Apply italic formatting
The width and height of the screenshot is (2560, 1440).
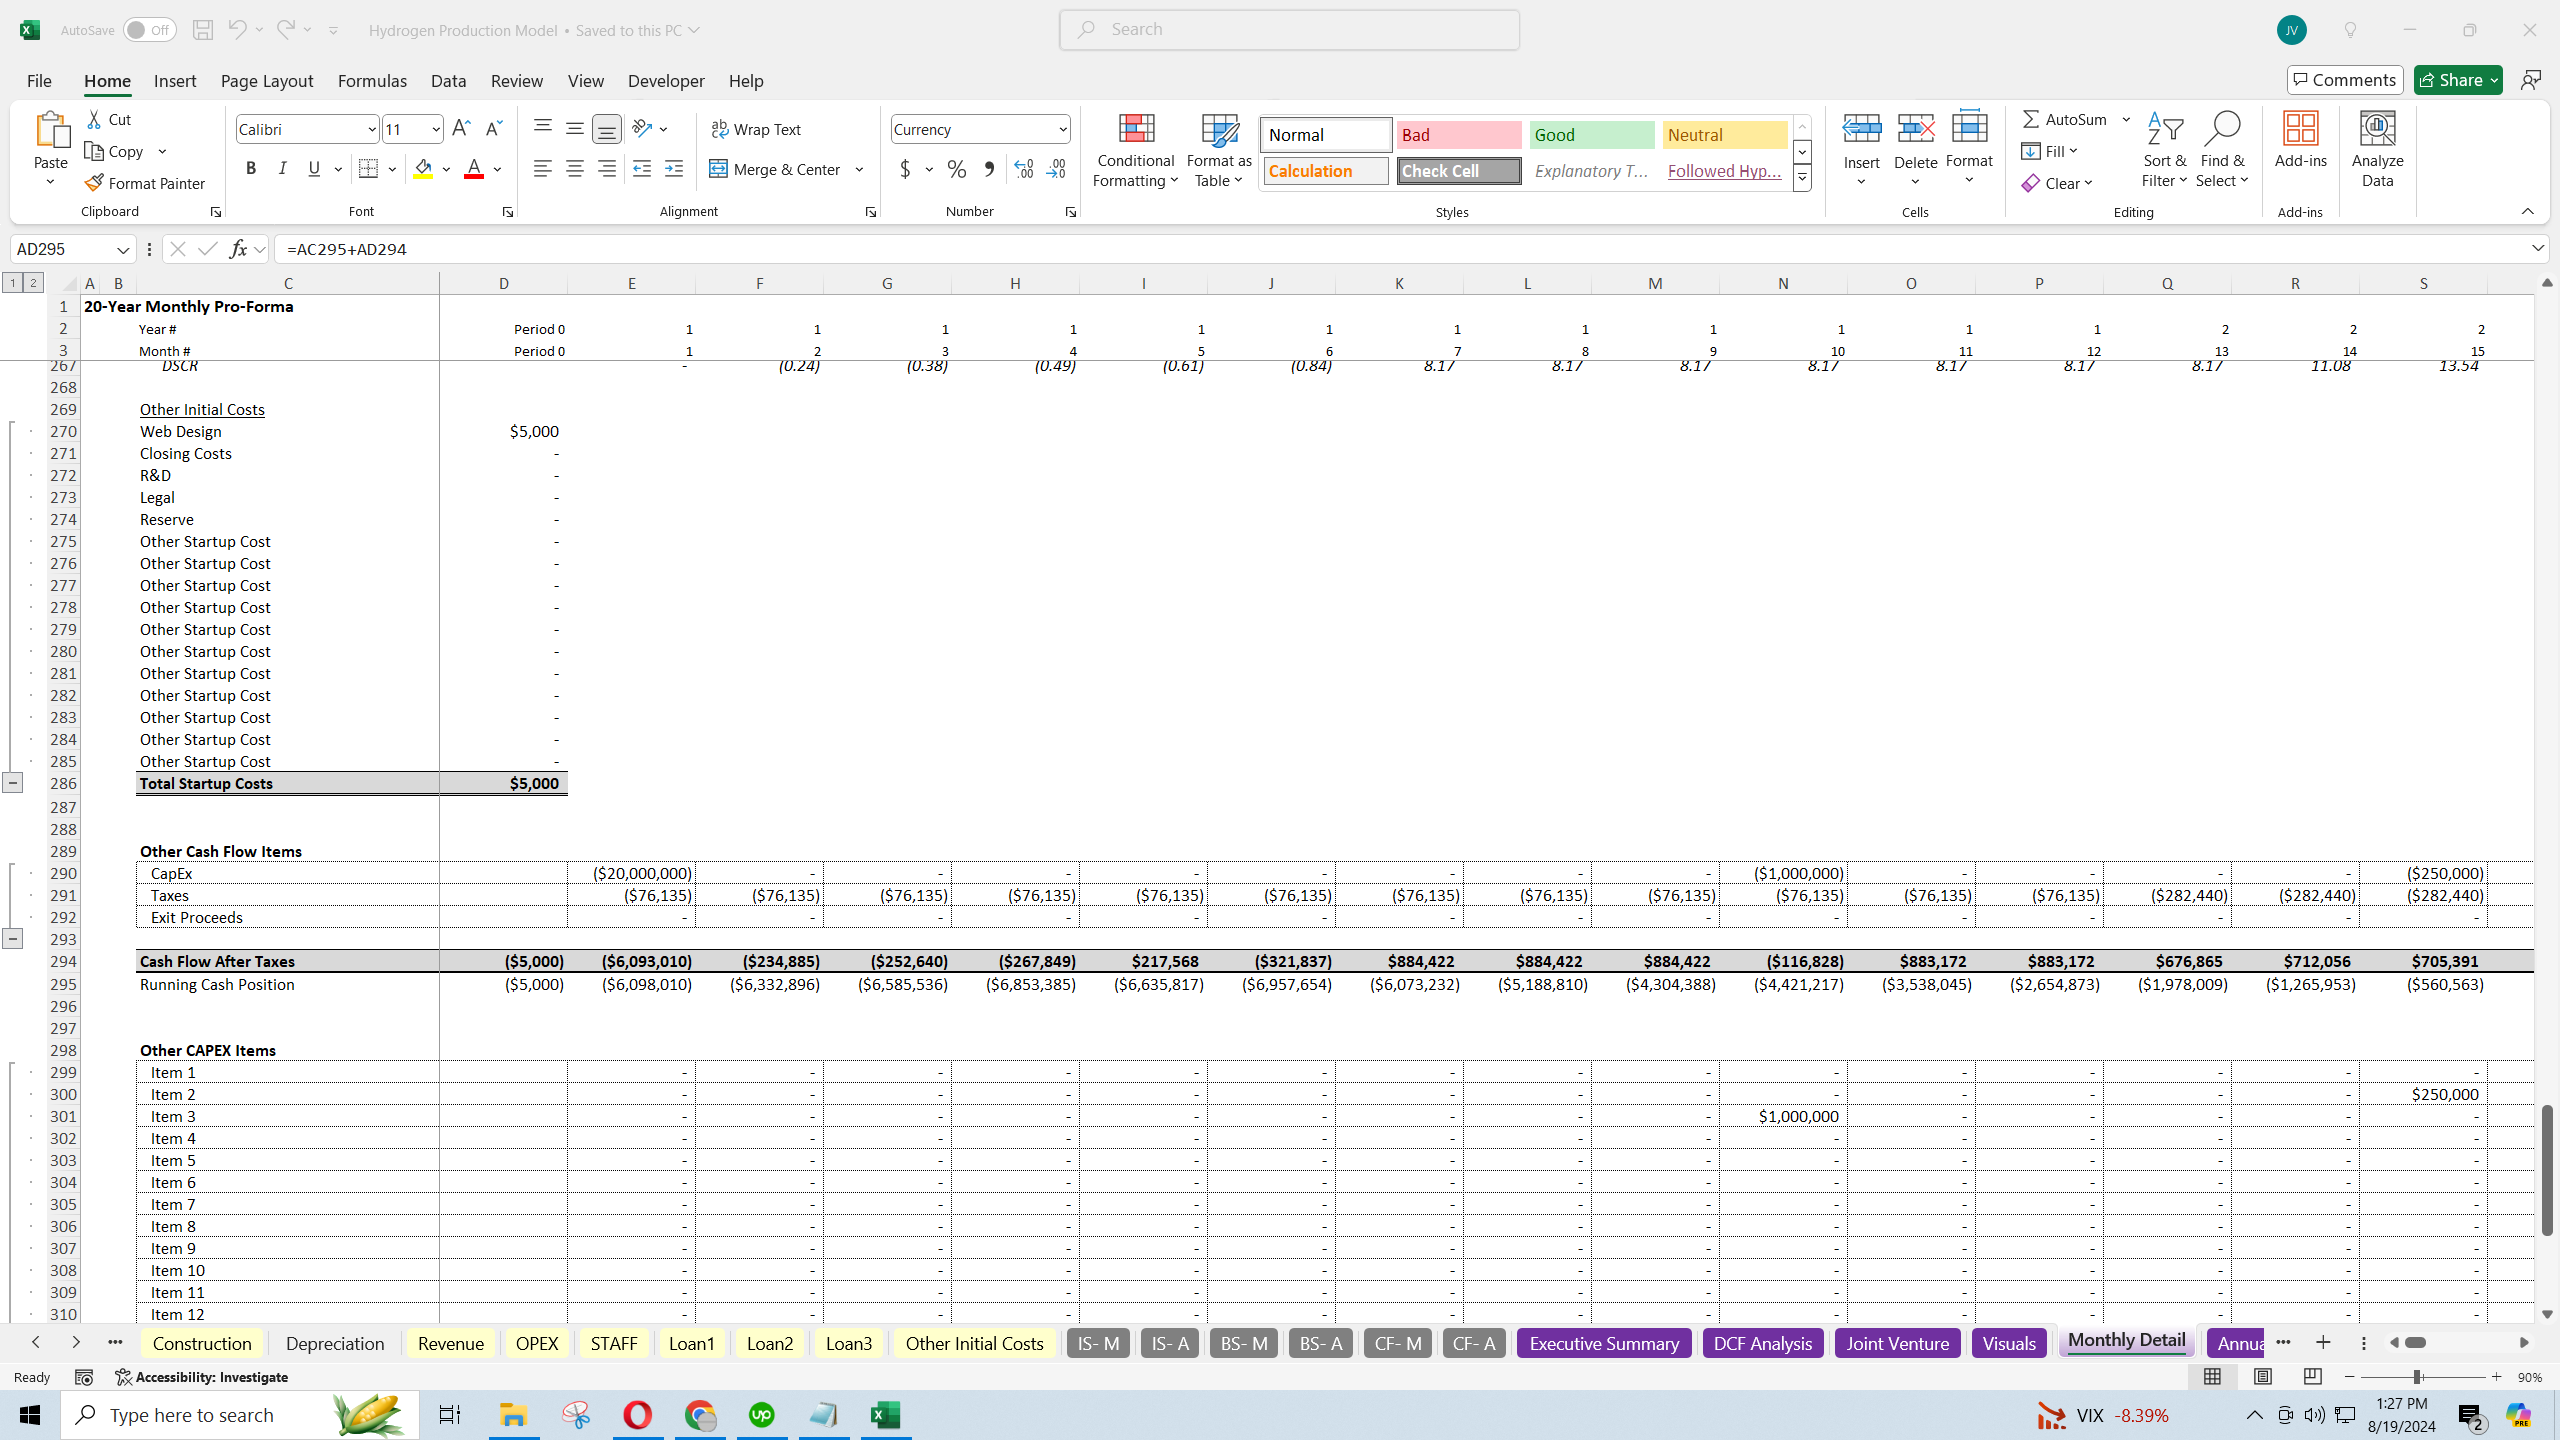[282, 169]
